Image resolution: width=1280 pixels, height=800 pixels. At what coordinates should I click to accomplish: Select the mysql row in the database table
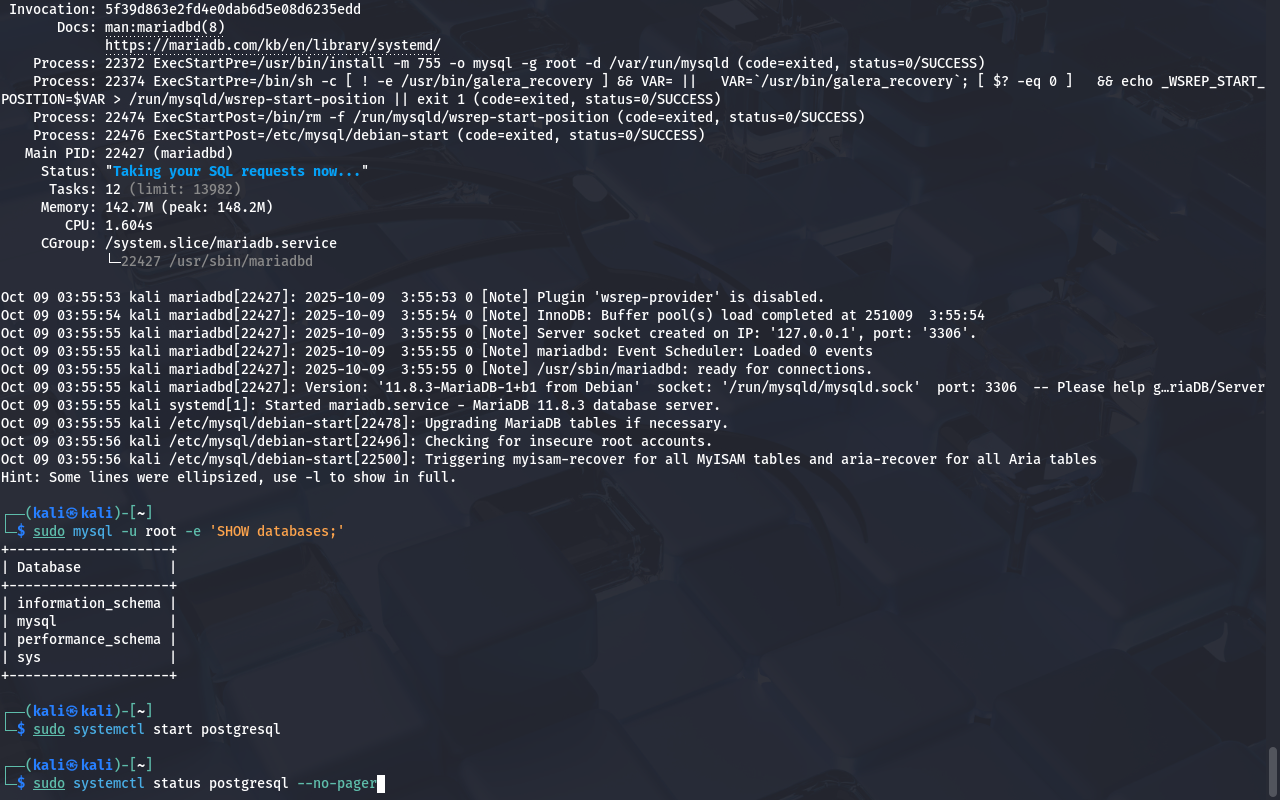pos(37,621)
